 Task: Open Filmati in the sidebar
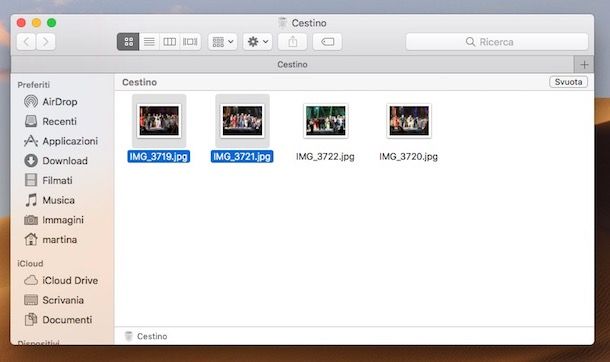(x=48, y=180)
